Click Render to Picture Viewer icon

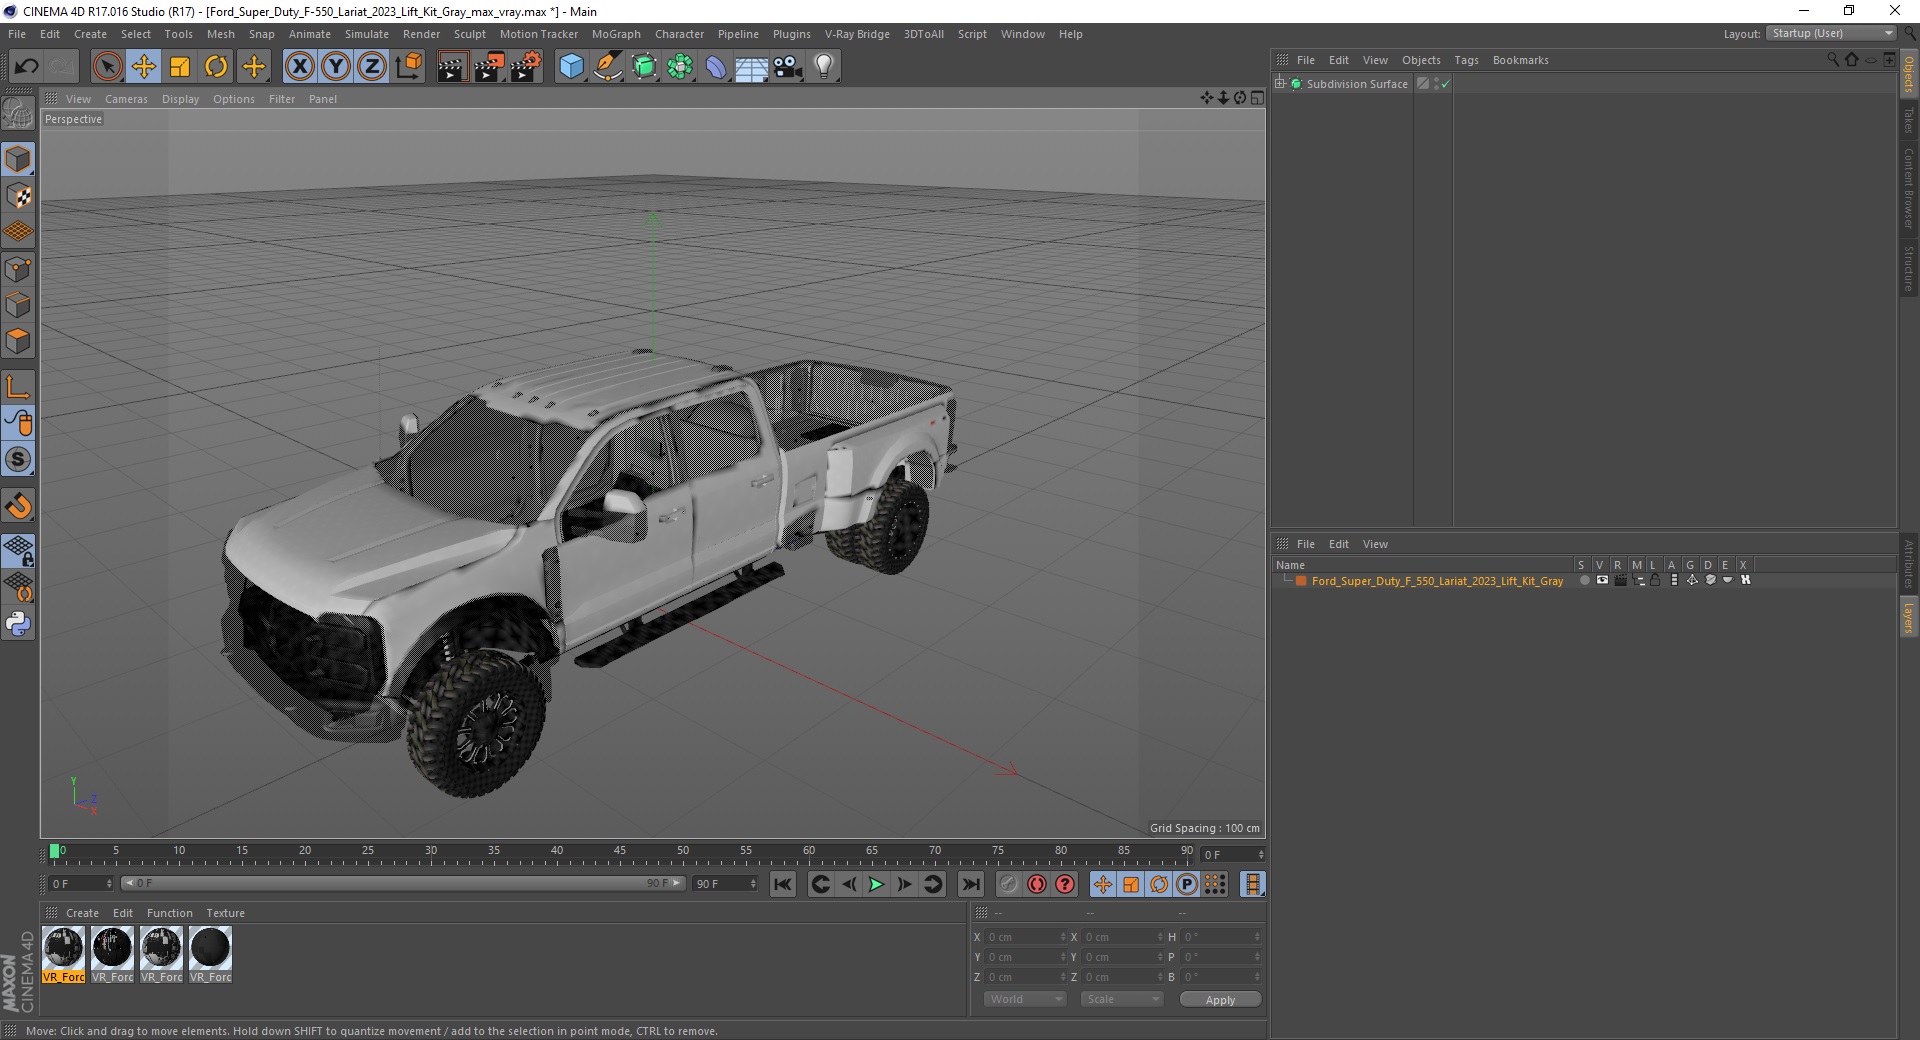pos(489,67)
